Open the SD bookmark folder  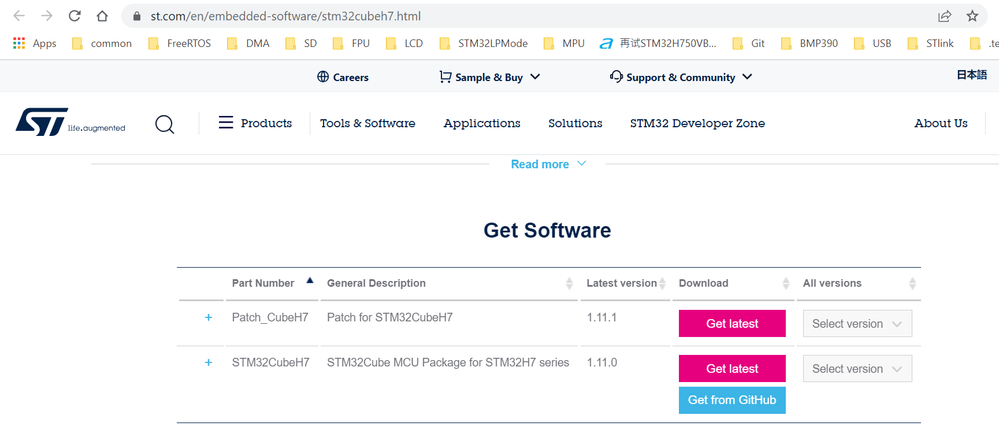[x=301, y=43]
